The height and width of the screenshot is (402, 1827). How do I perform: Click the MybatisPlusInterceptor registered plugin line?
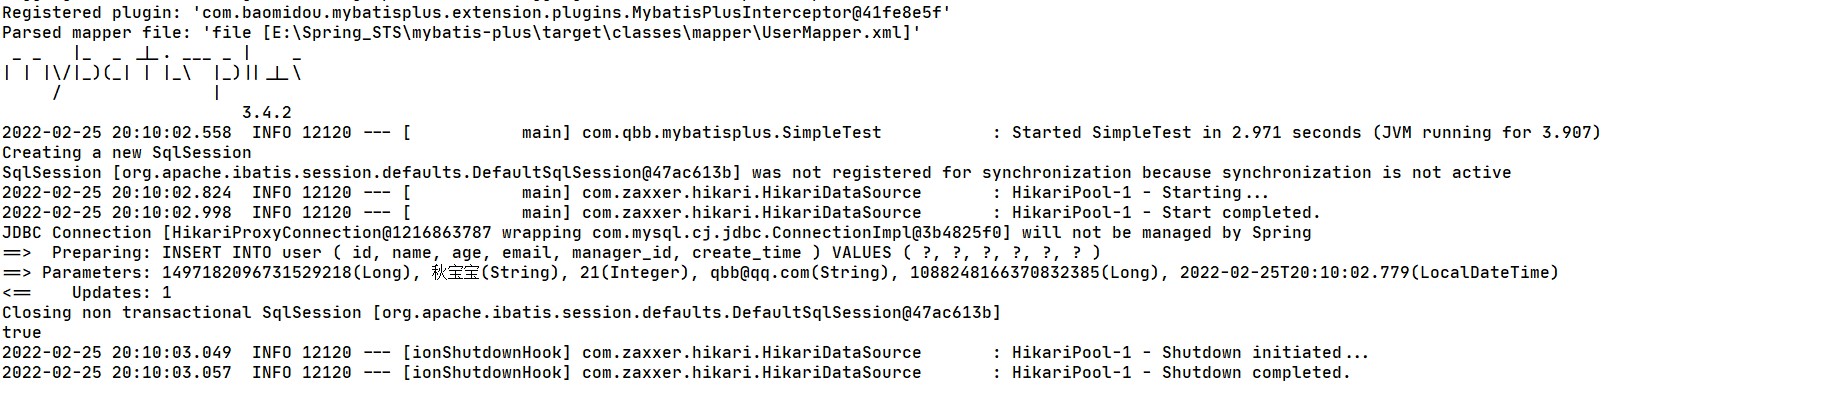coord(476,13)
